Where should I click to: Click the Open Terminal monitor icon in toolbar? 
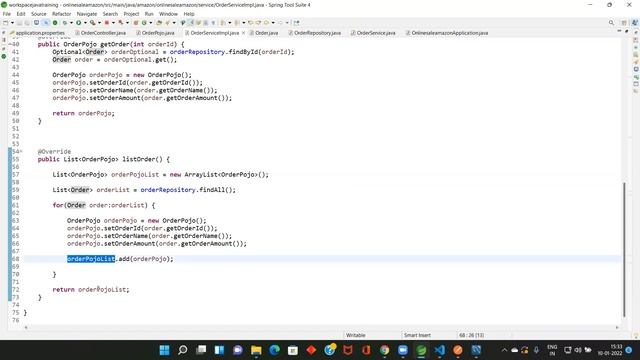[36, 23]
